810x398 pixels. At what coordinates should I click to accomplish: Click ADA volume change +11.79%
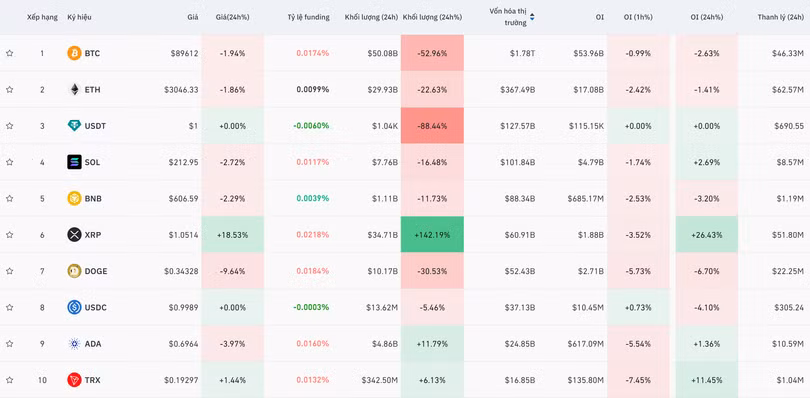pos(432,344)
